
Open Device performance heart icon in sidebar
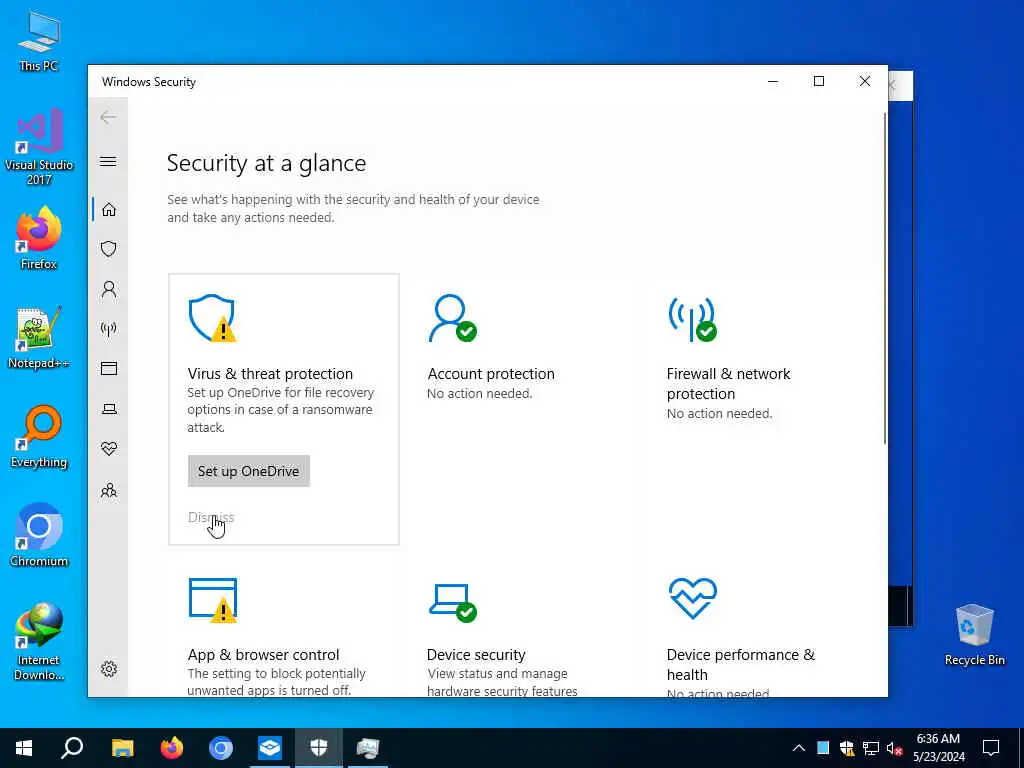click(108, 449)
